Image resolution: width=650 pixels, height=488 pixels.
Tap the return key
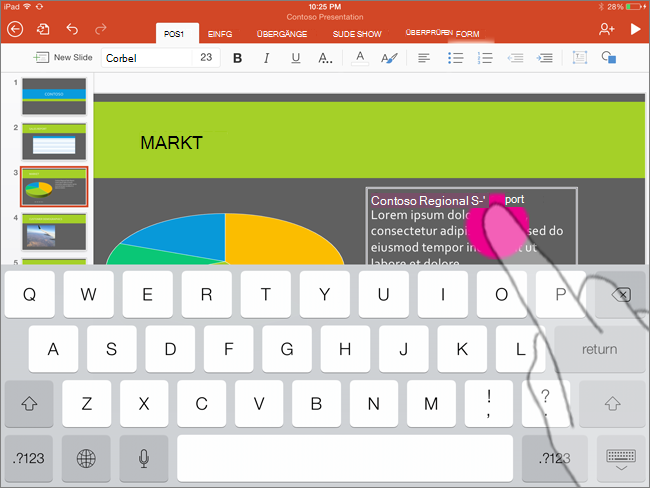[599, 349]
